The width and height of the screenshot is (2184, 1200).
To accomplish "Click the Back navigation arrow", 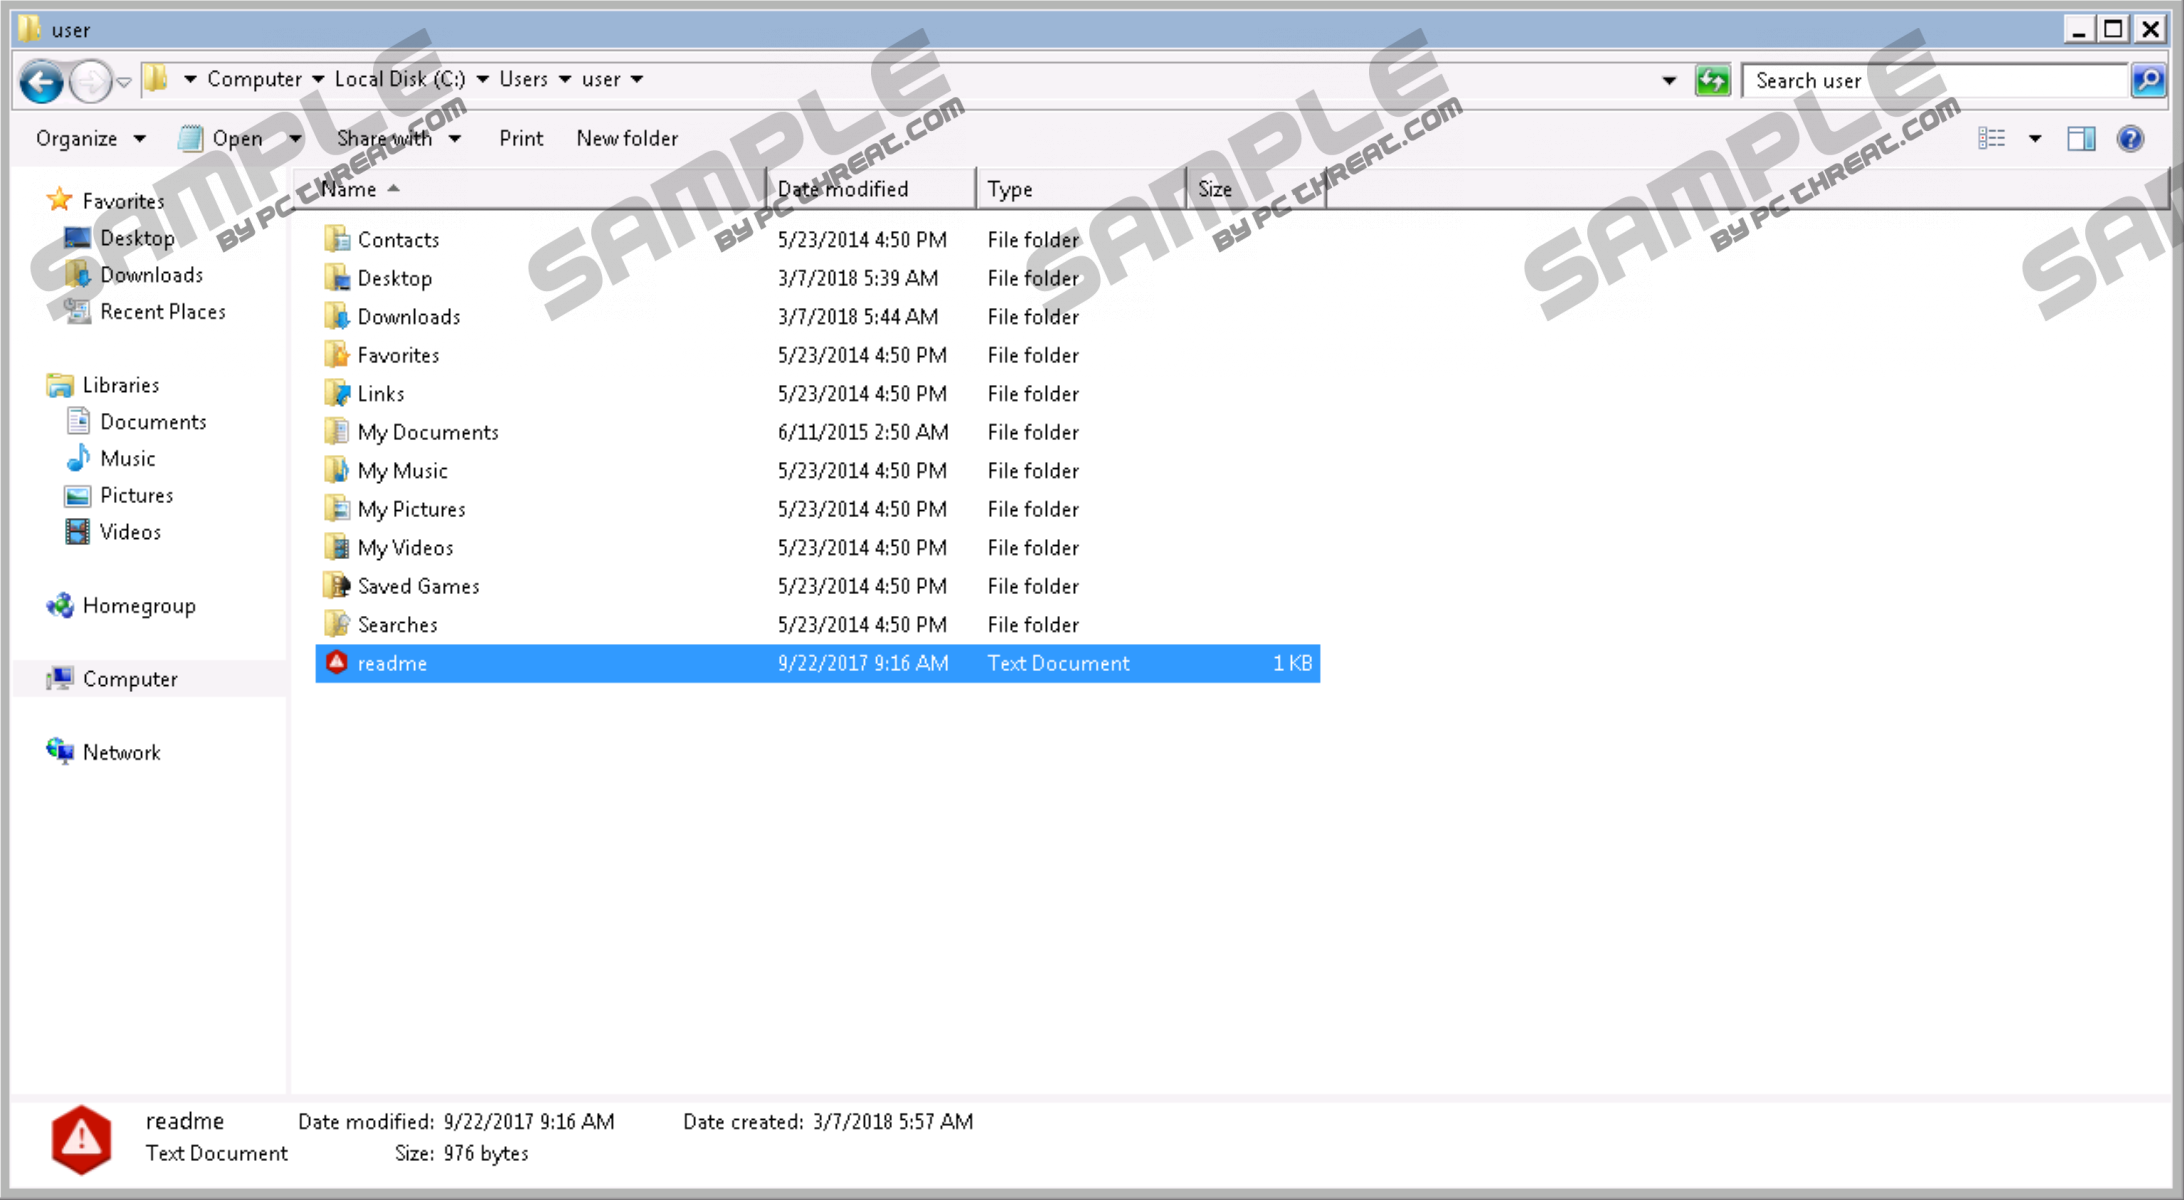I will (42, 81).
